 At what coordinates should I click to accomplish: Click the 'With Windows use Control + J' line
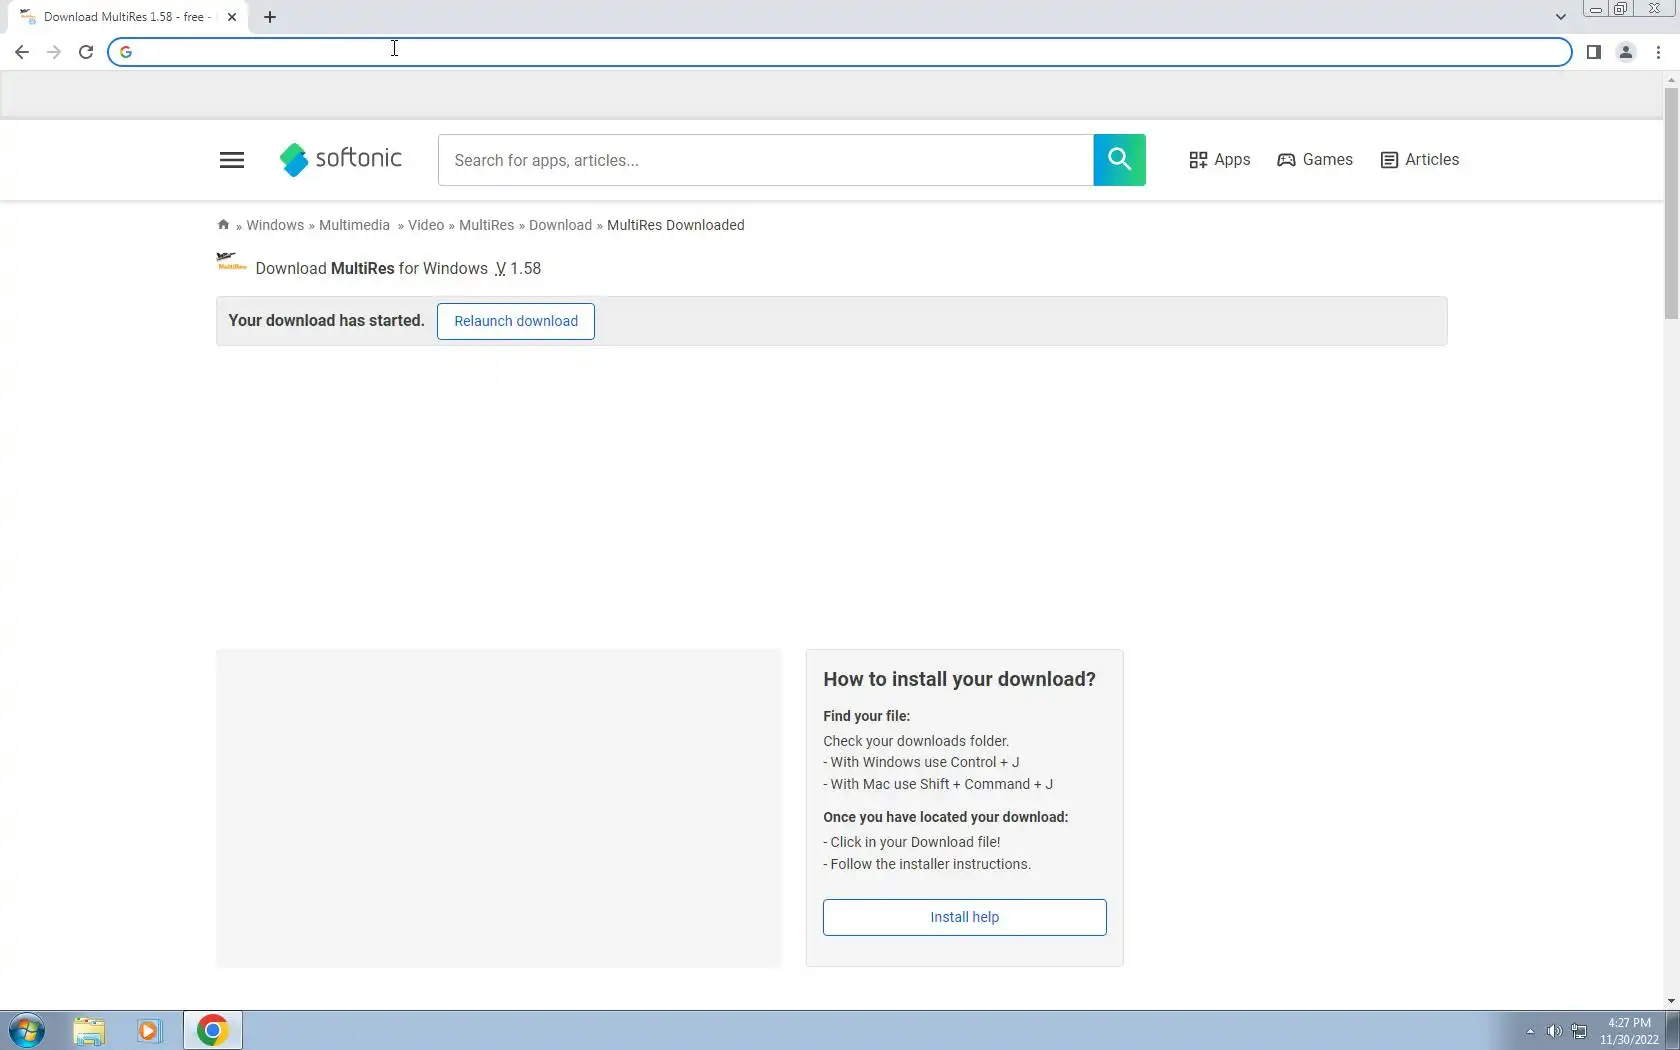[x=921, y=762]
